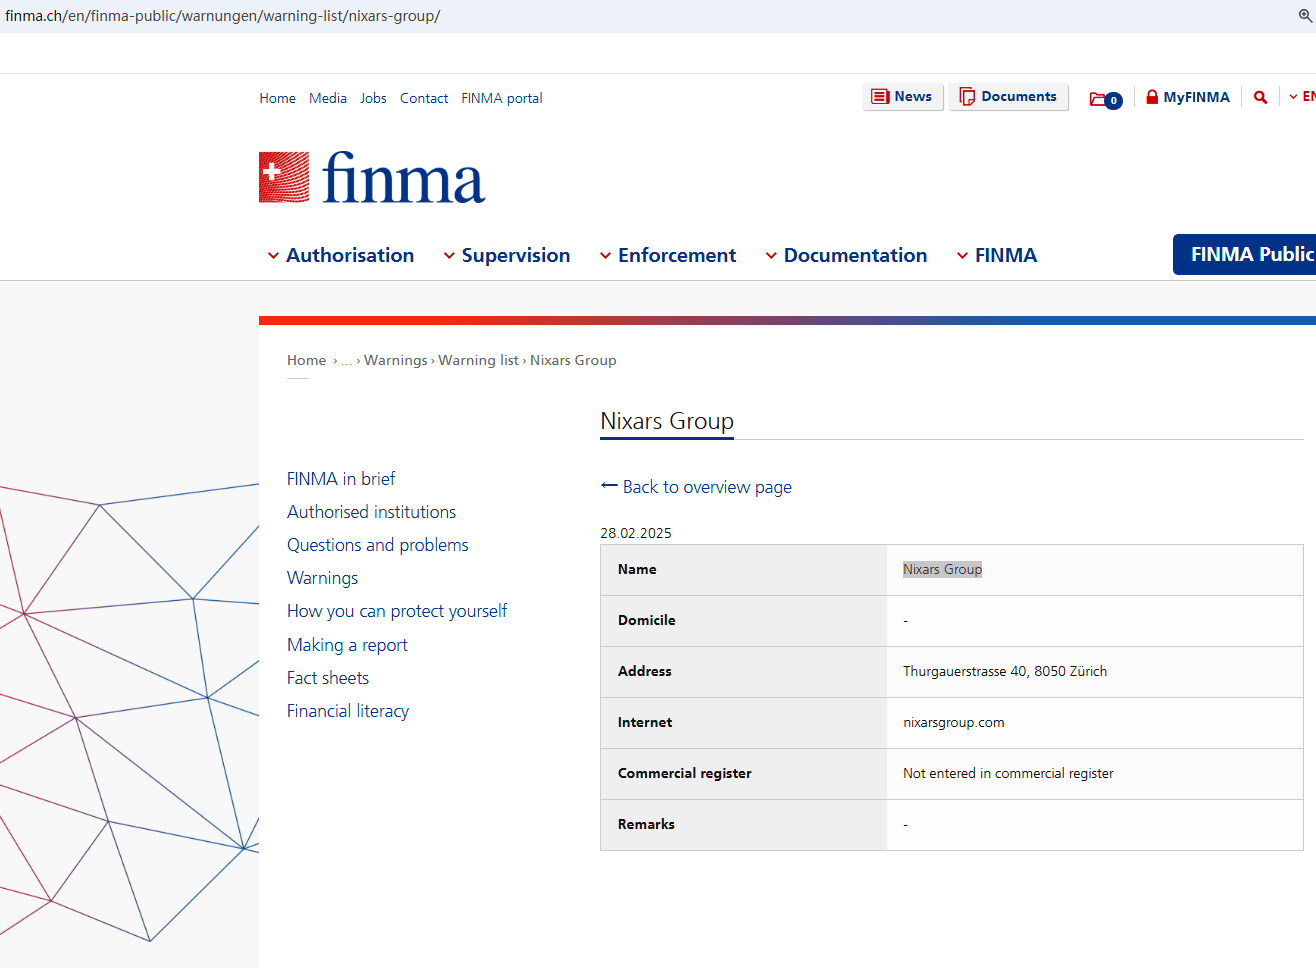This screenshot has height=968, width=1316.
Task: Open Authorised institutions sidebar item
Action: (x=371, y=512)
